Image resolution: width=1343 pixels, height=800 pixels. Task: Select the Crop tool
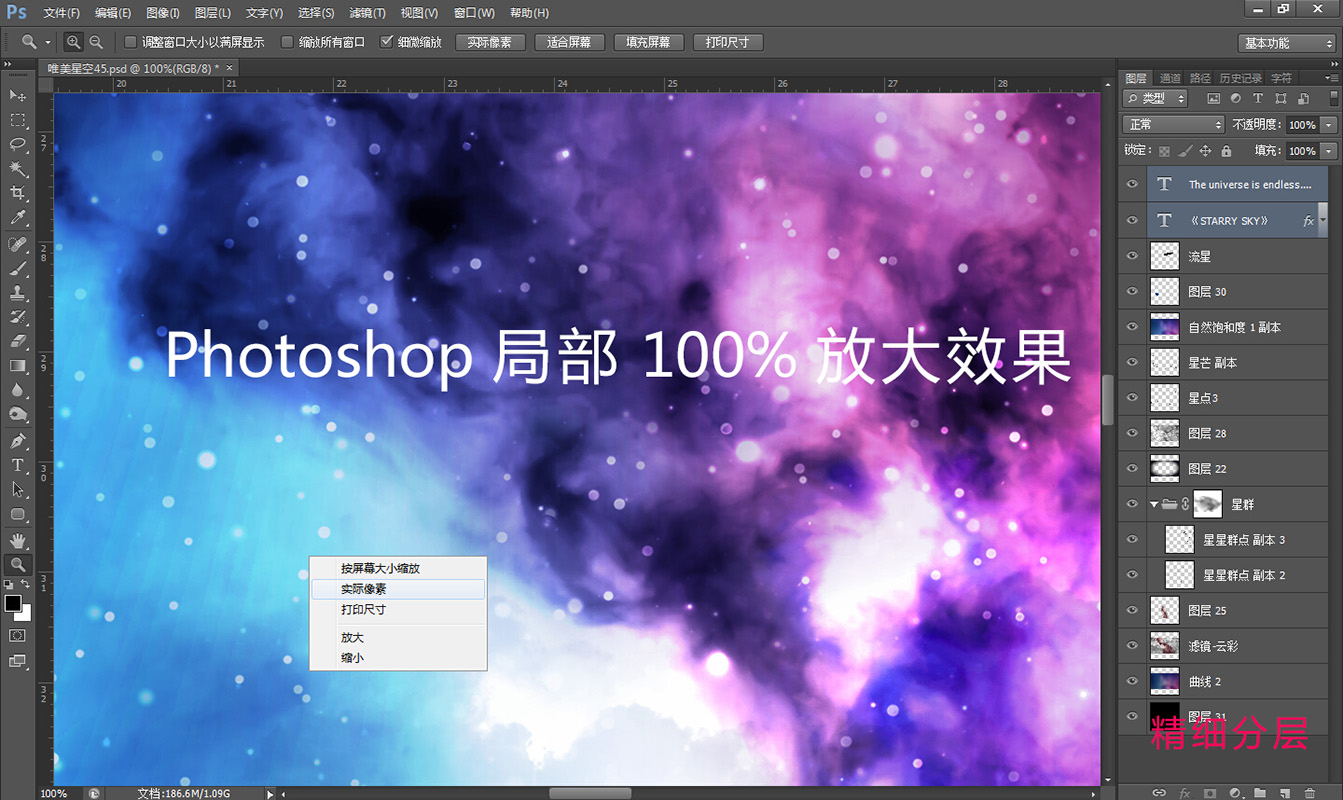pyautogui.click(x=18, y=193)
